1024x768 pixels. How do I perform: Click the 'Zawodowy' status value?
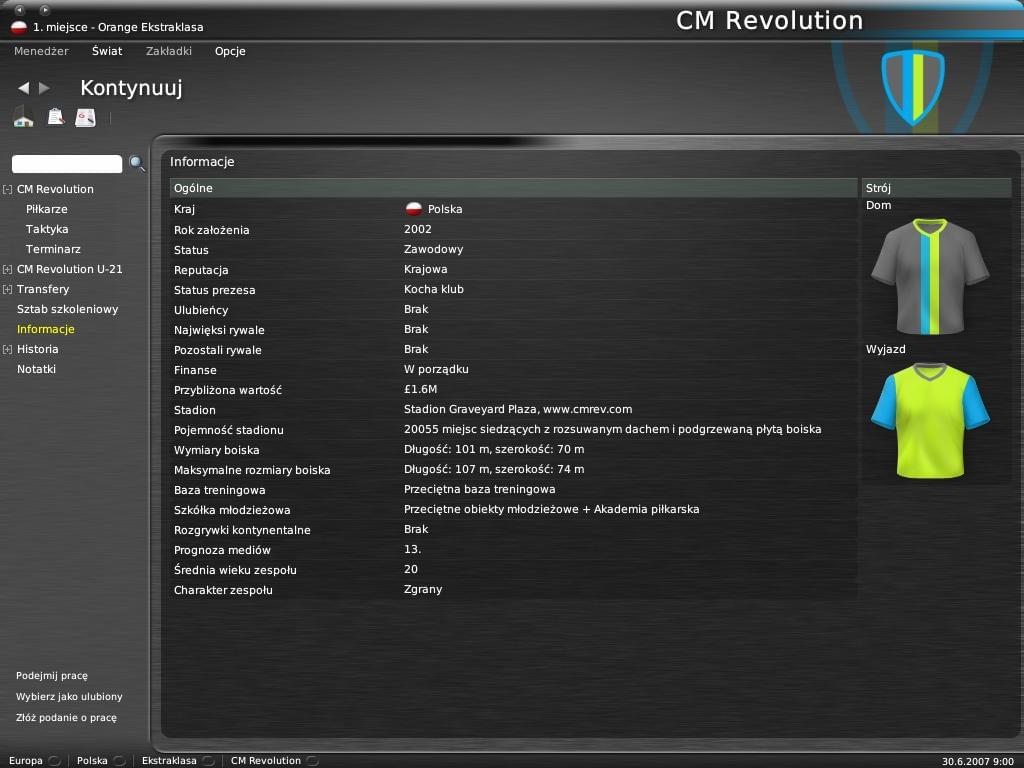click(433, 249)
